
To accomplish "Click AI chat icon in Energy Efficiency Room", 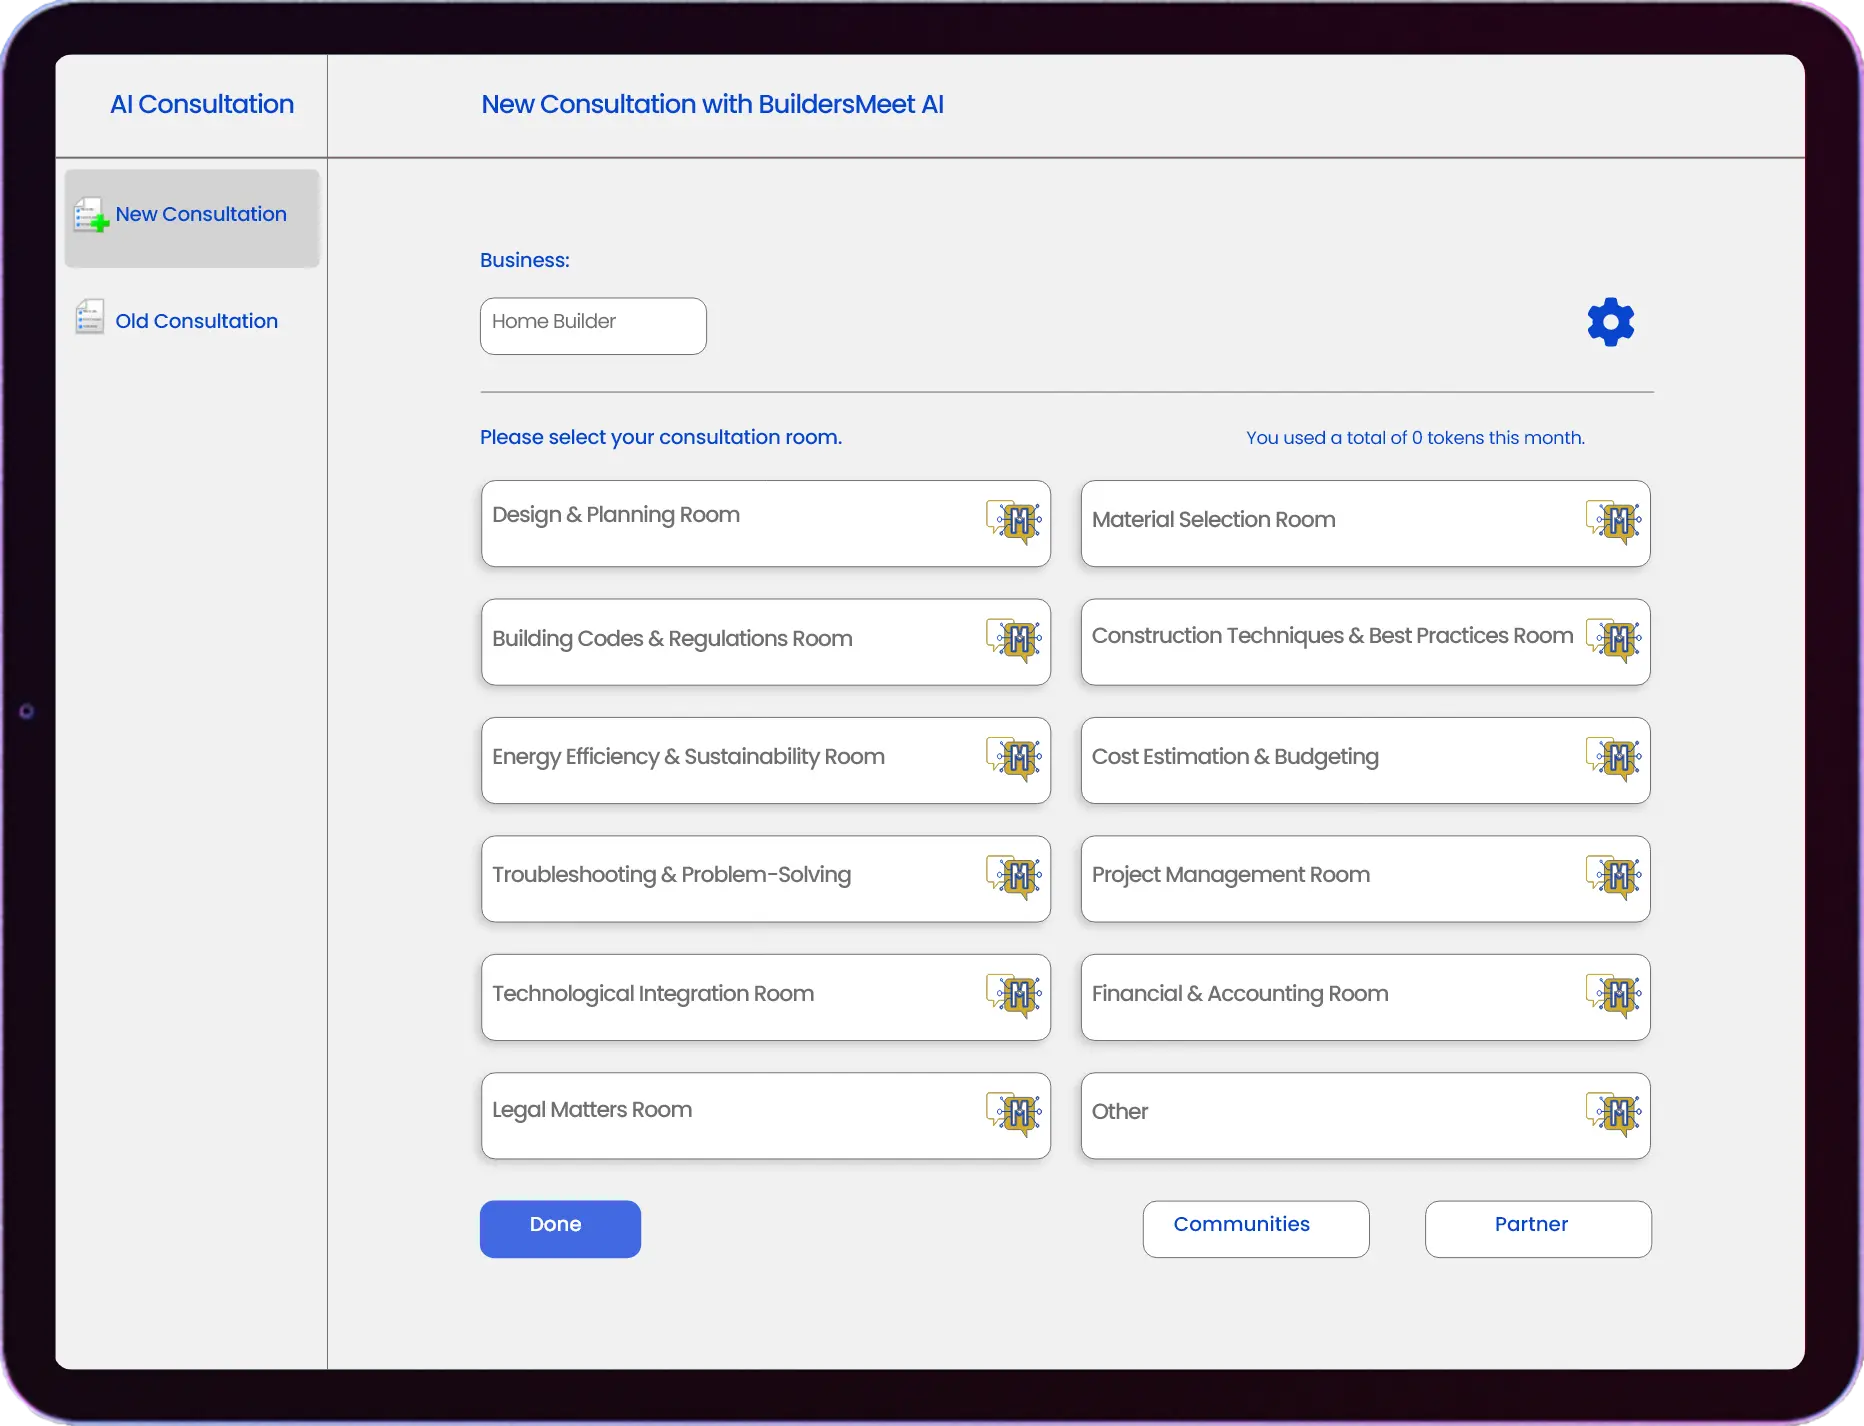I will 1014,757.
